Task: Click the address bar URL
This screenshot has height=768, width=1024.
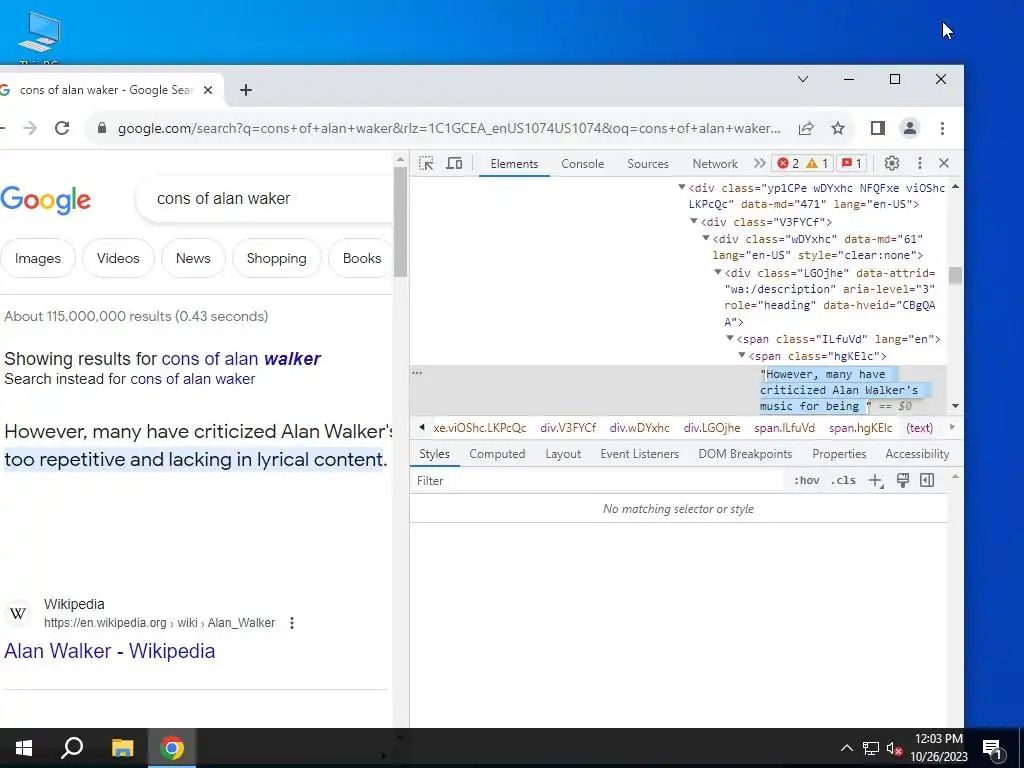Action: [449, 129]
